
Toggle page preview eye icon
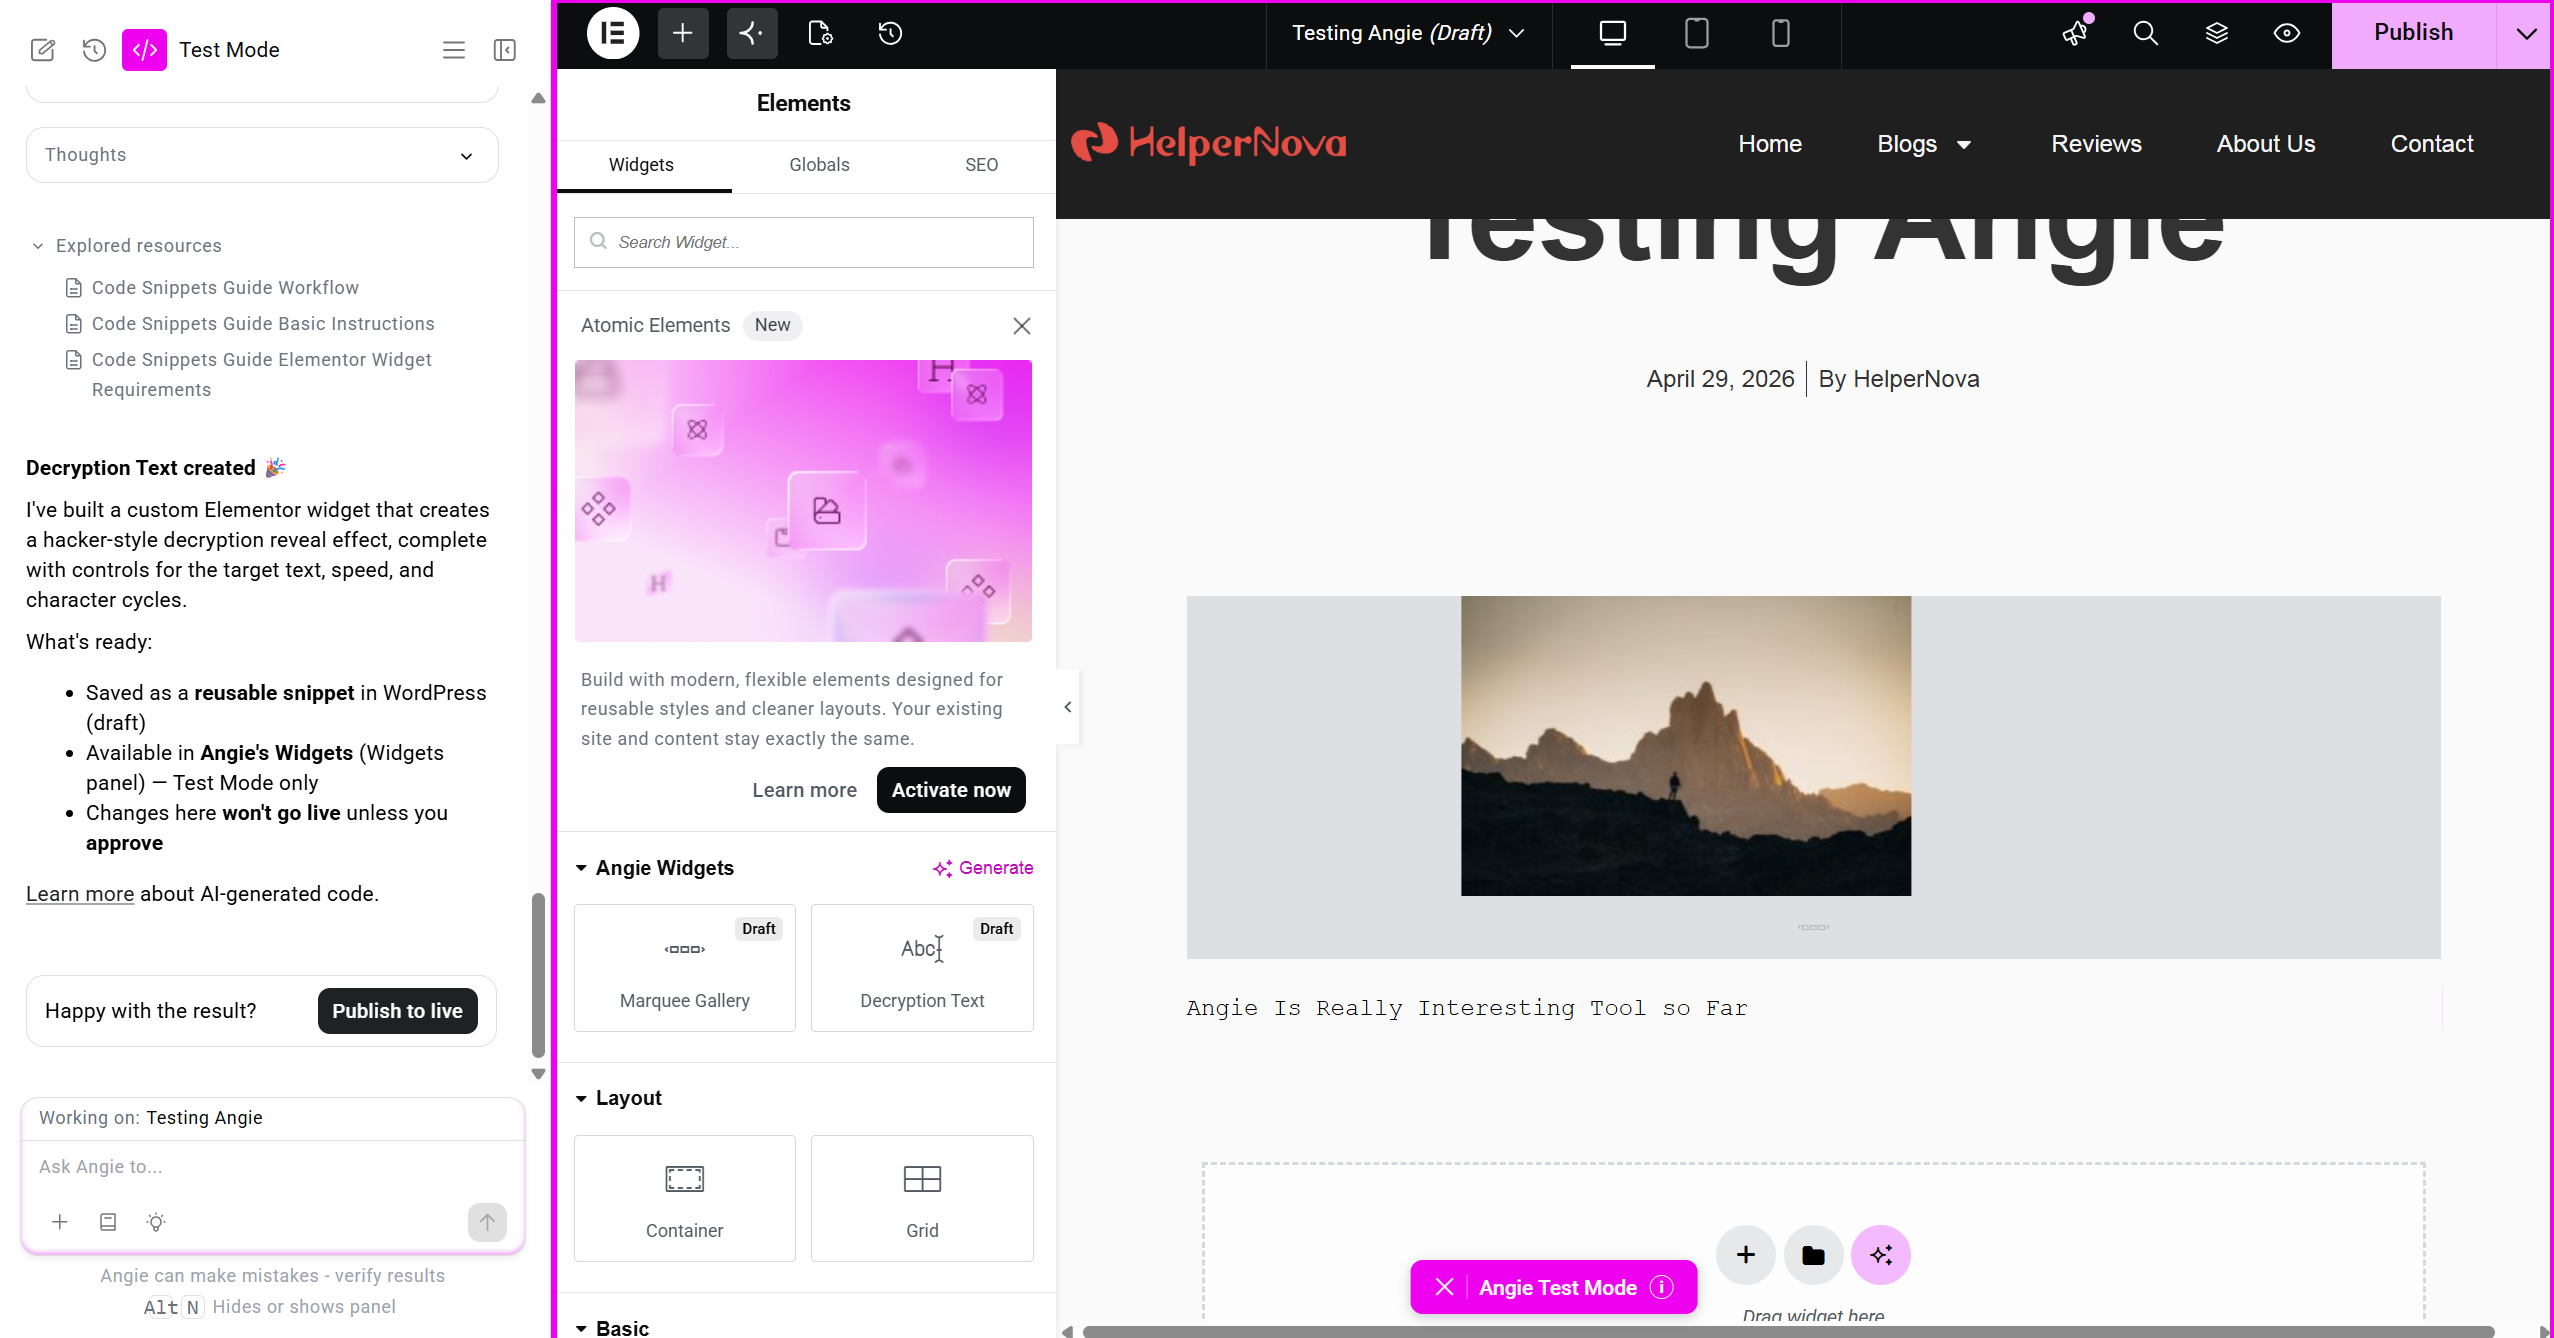(2286, 33)
